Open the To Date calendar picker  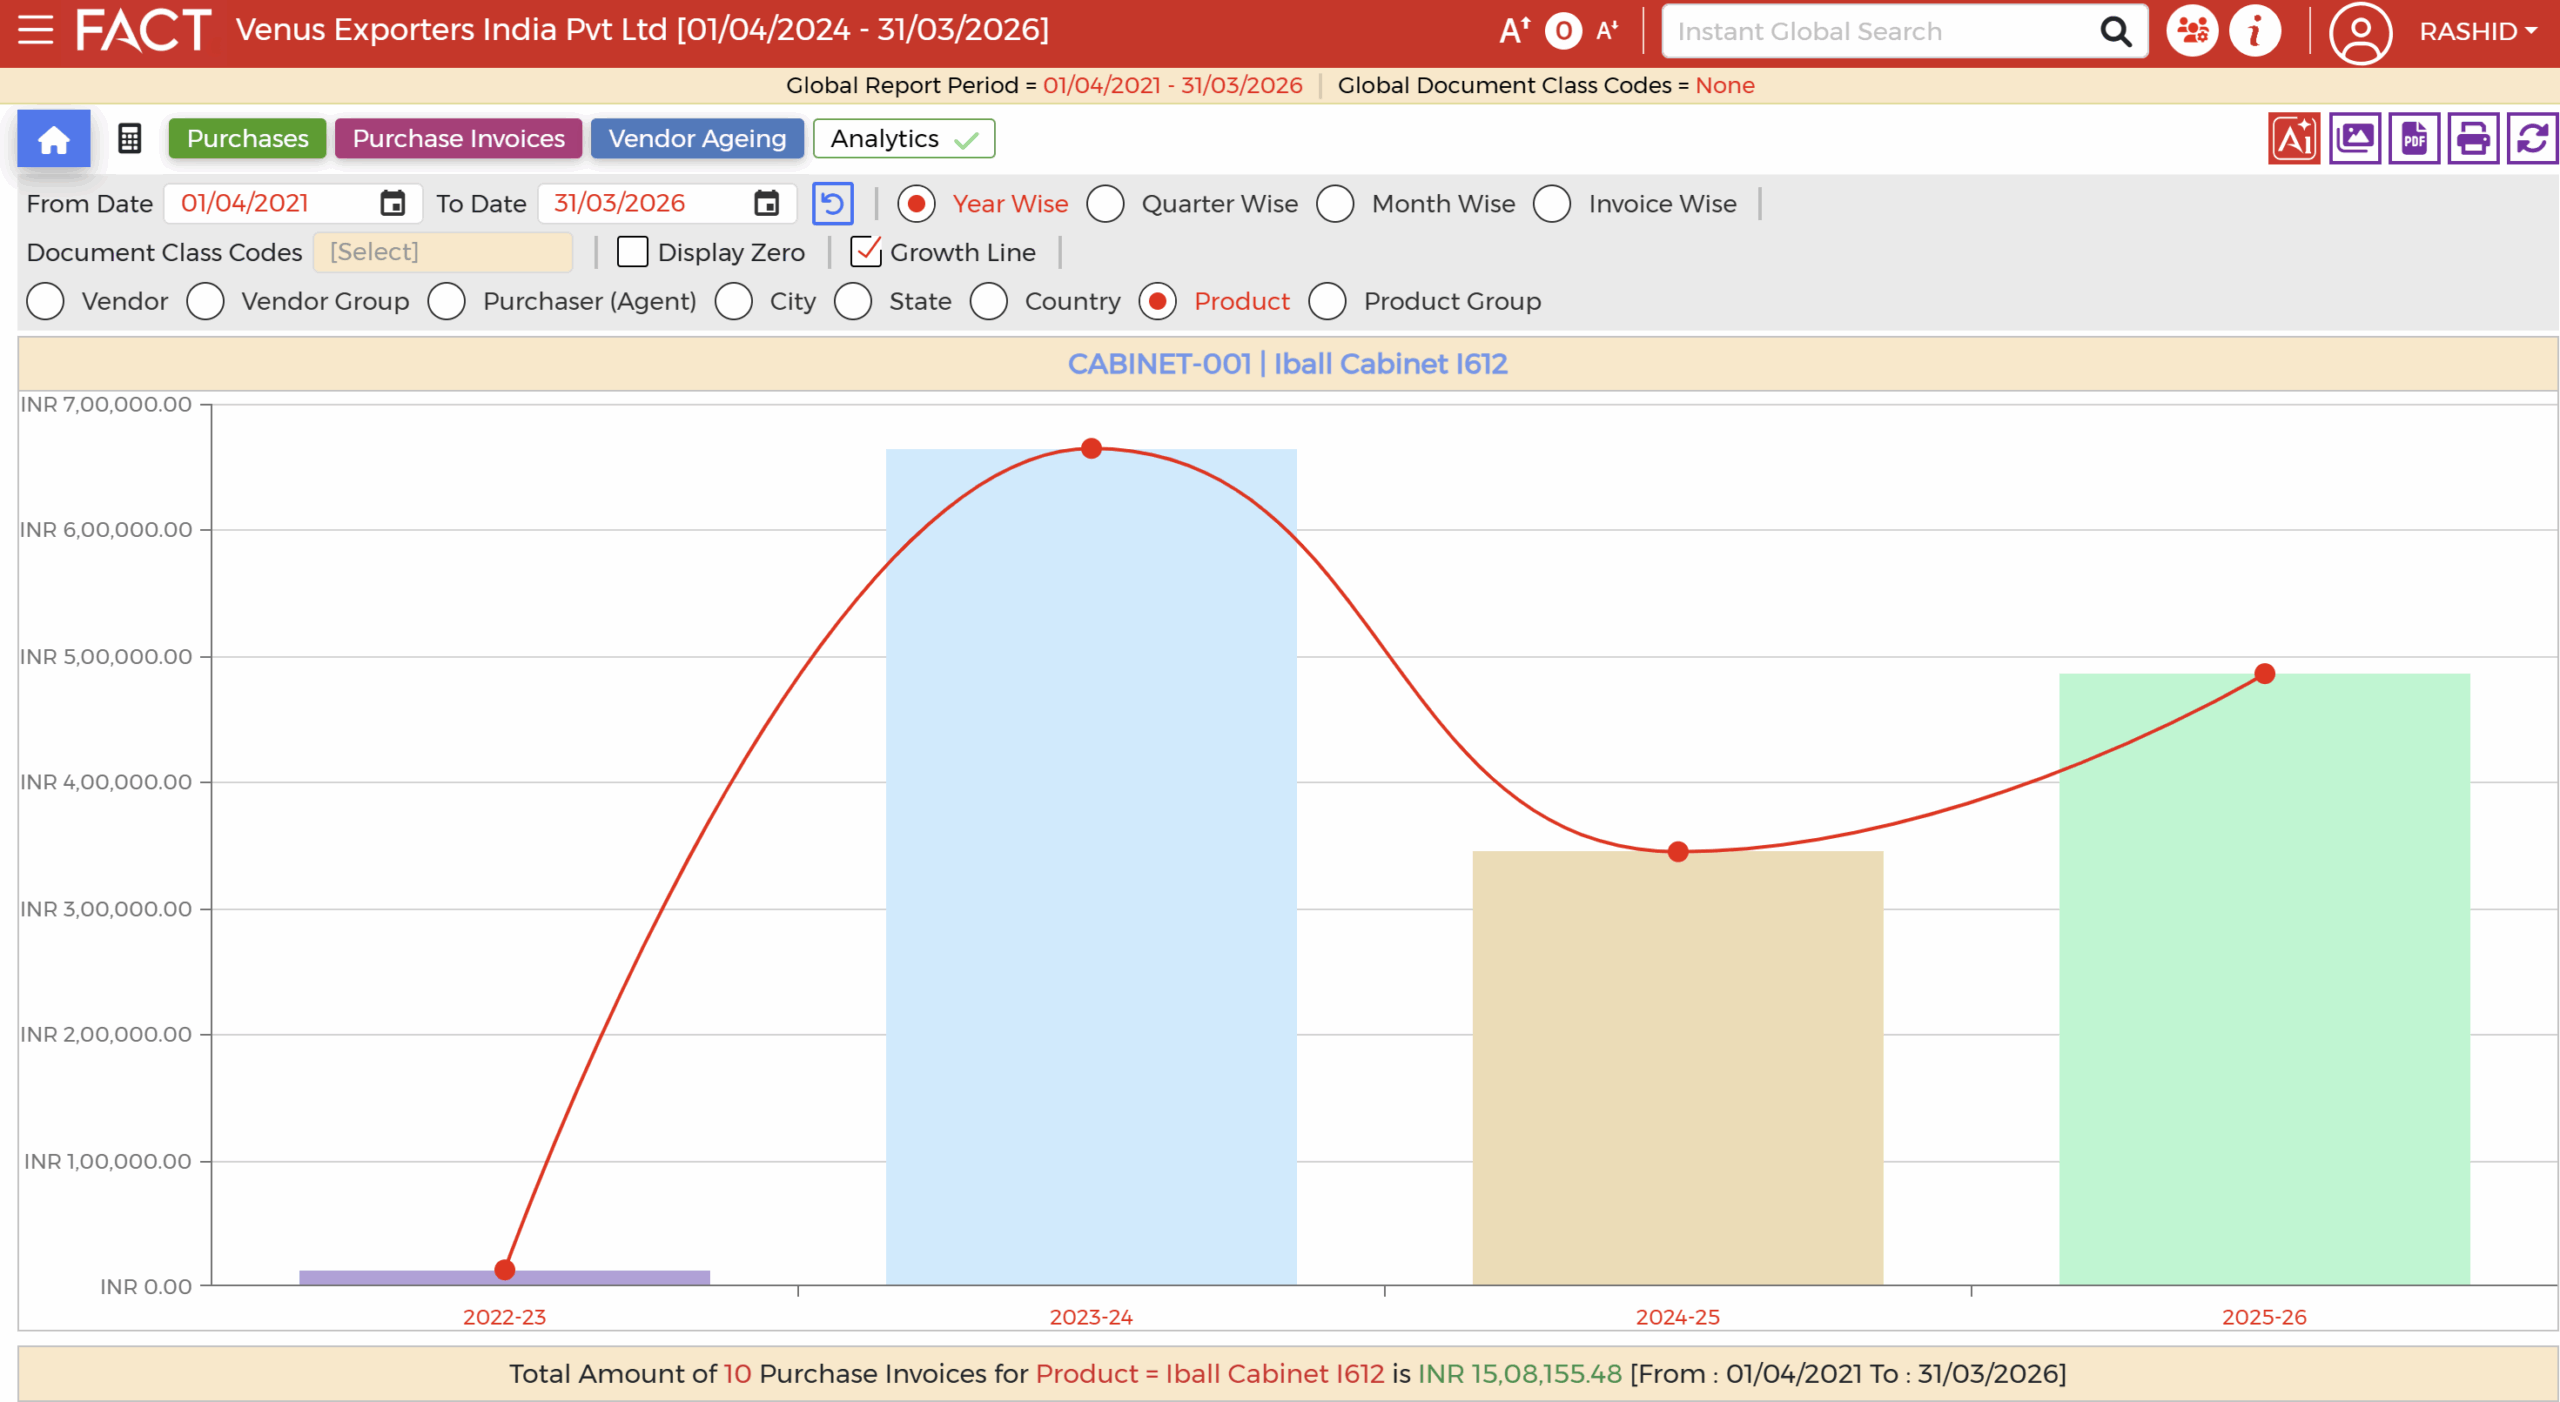766,203
